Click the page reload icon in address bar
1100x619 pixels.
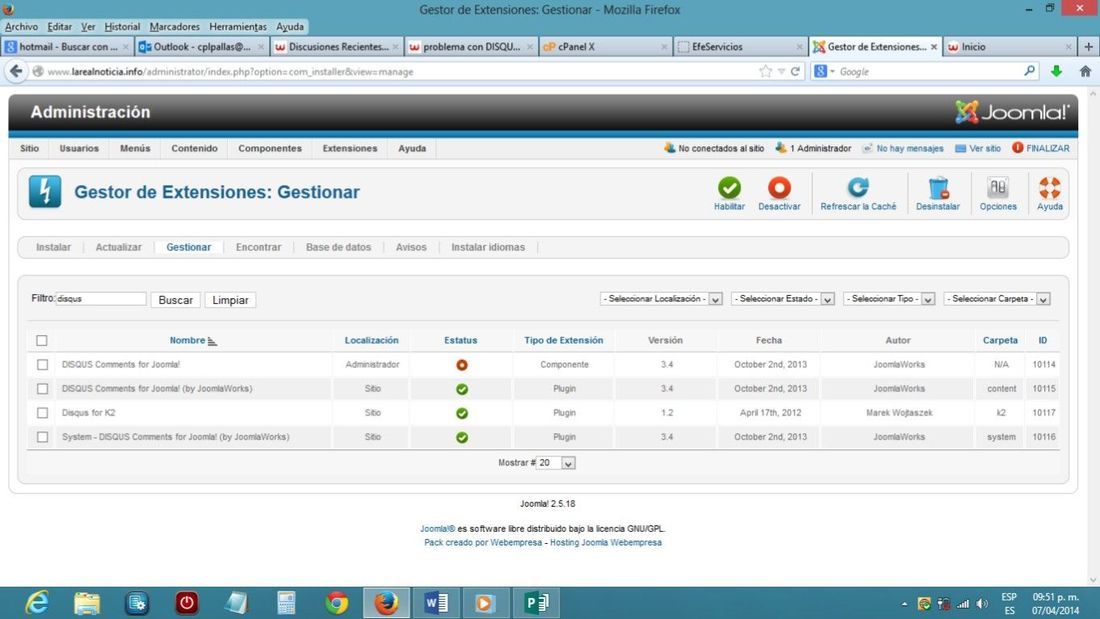[796, 72]
